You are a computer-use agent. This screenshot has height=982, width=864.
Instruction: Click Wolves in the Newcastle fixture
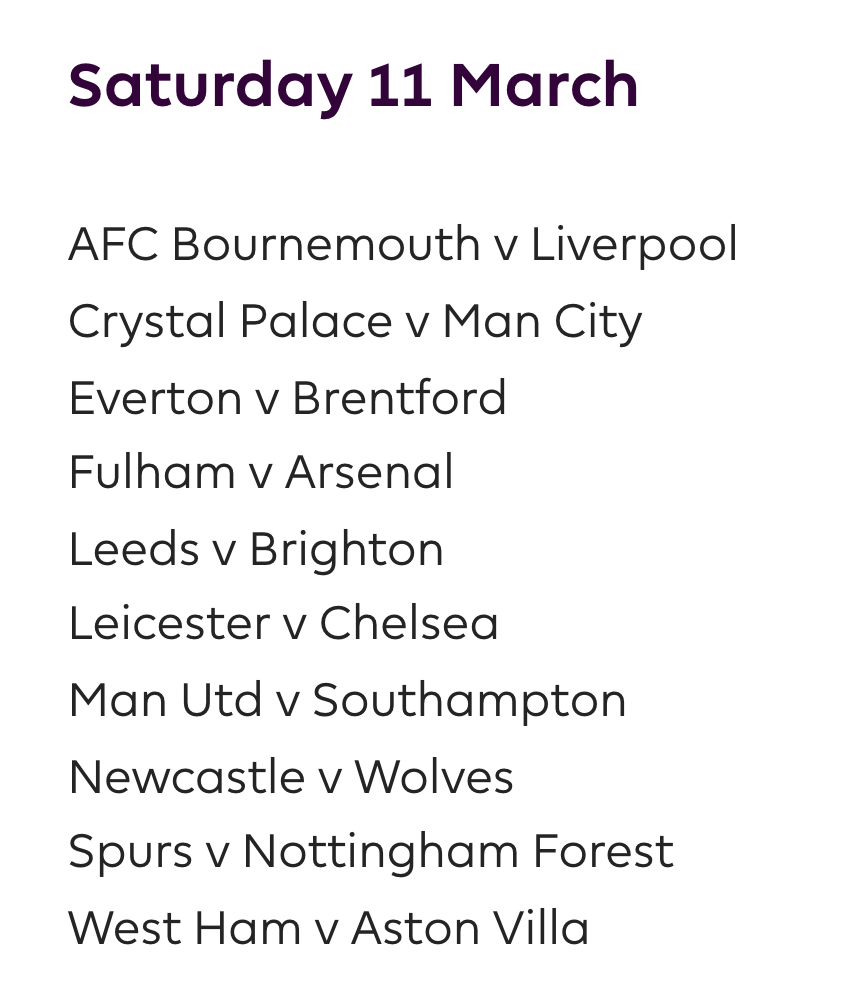[434, 777]
